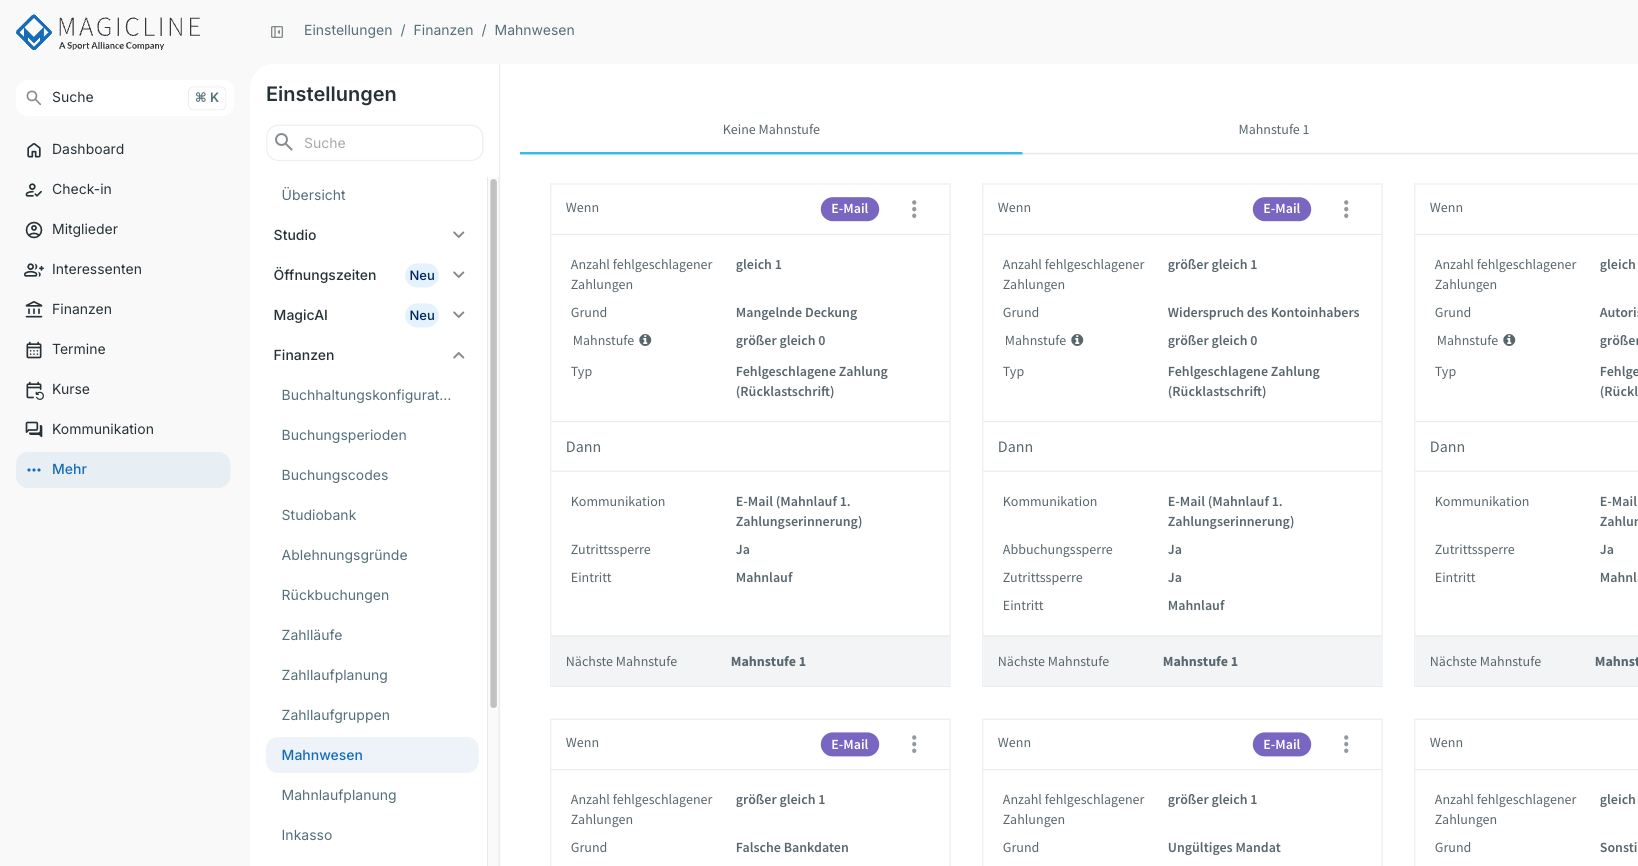This screenshot has width=1638, height=866.
Task: Click the Magicline logo
Action: click(109, 32)
